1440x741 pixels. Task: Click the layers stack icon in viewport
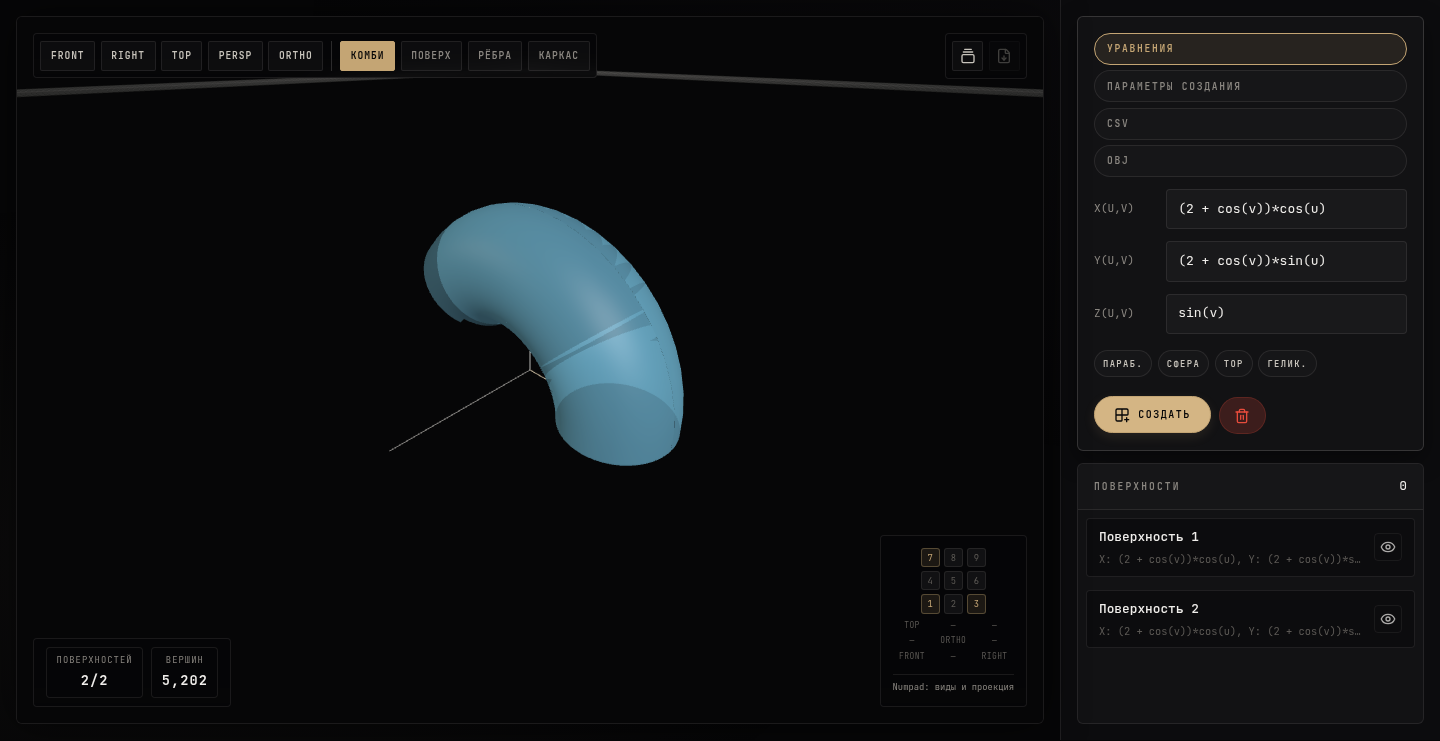tap(967, 56)
